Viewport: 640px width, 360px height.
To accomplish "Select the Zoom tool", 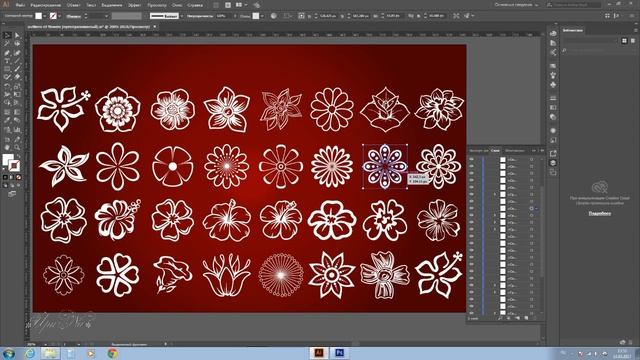I will tap(17, 147).
